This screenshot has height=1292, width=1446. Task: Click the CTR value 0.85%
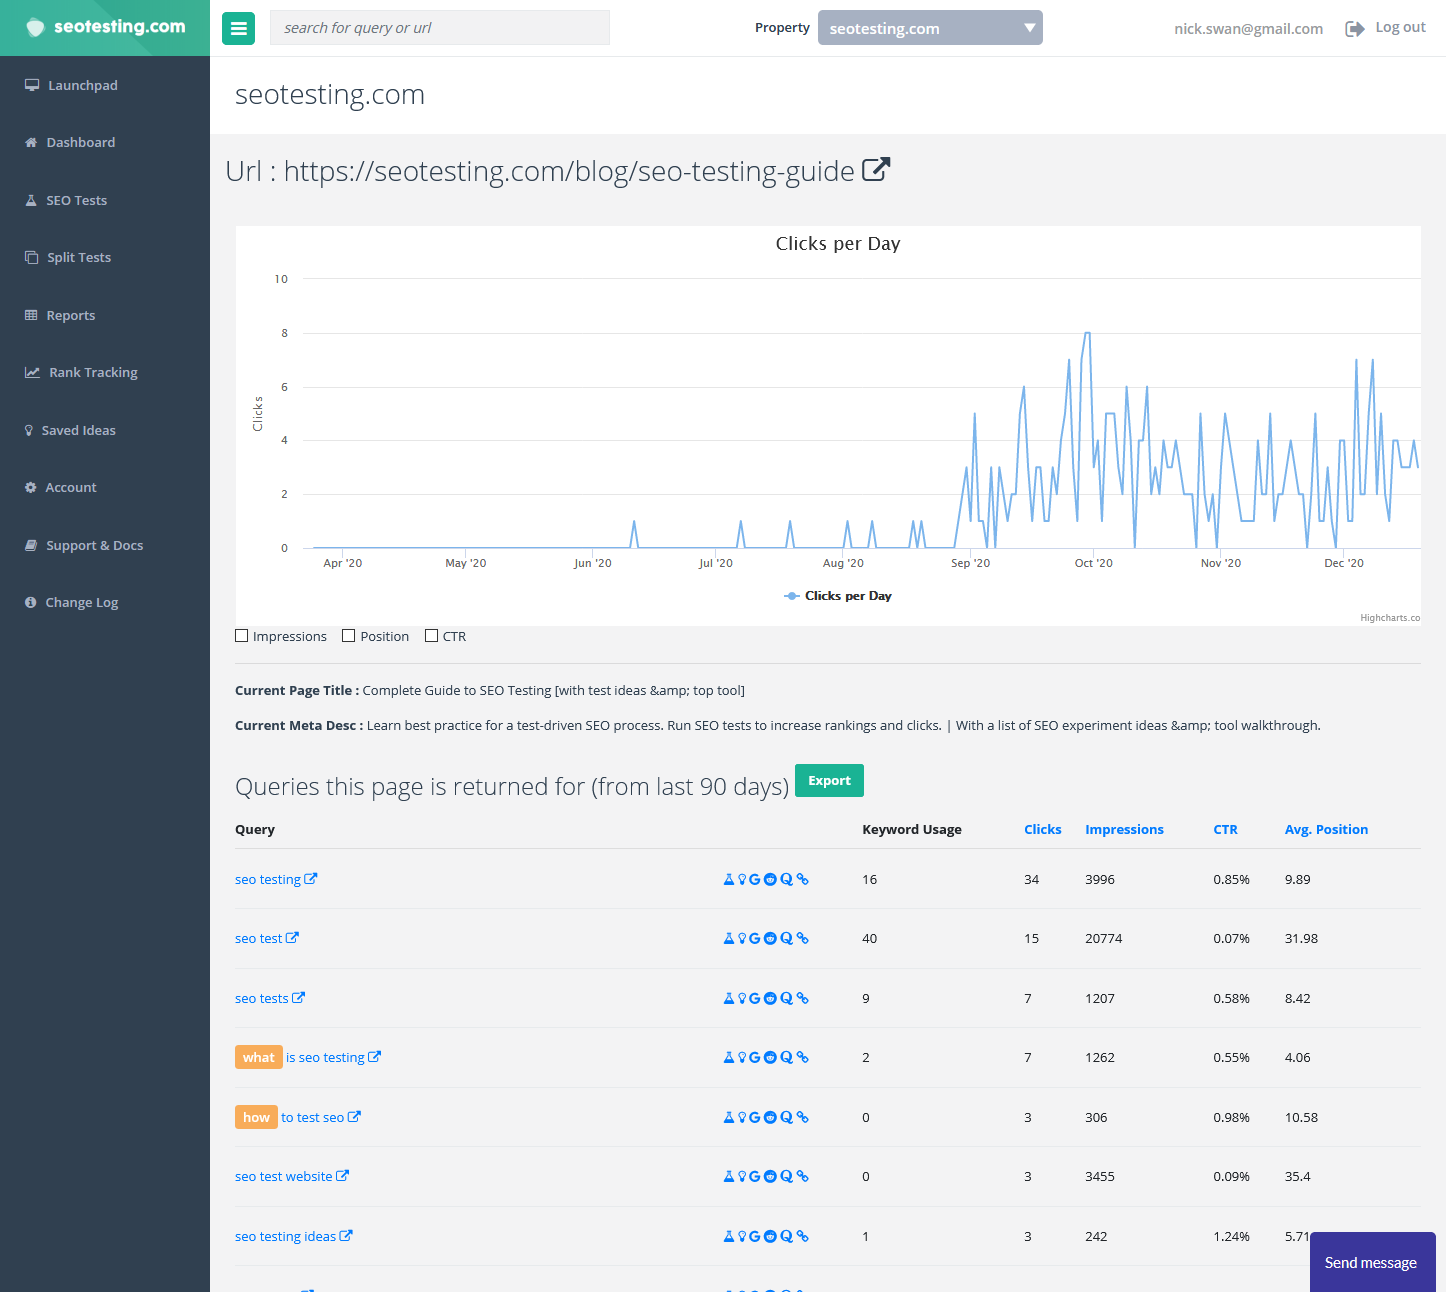[x=1231, y=880]
